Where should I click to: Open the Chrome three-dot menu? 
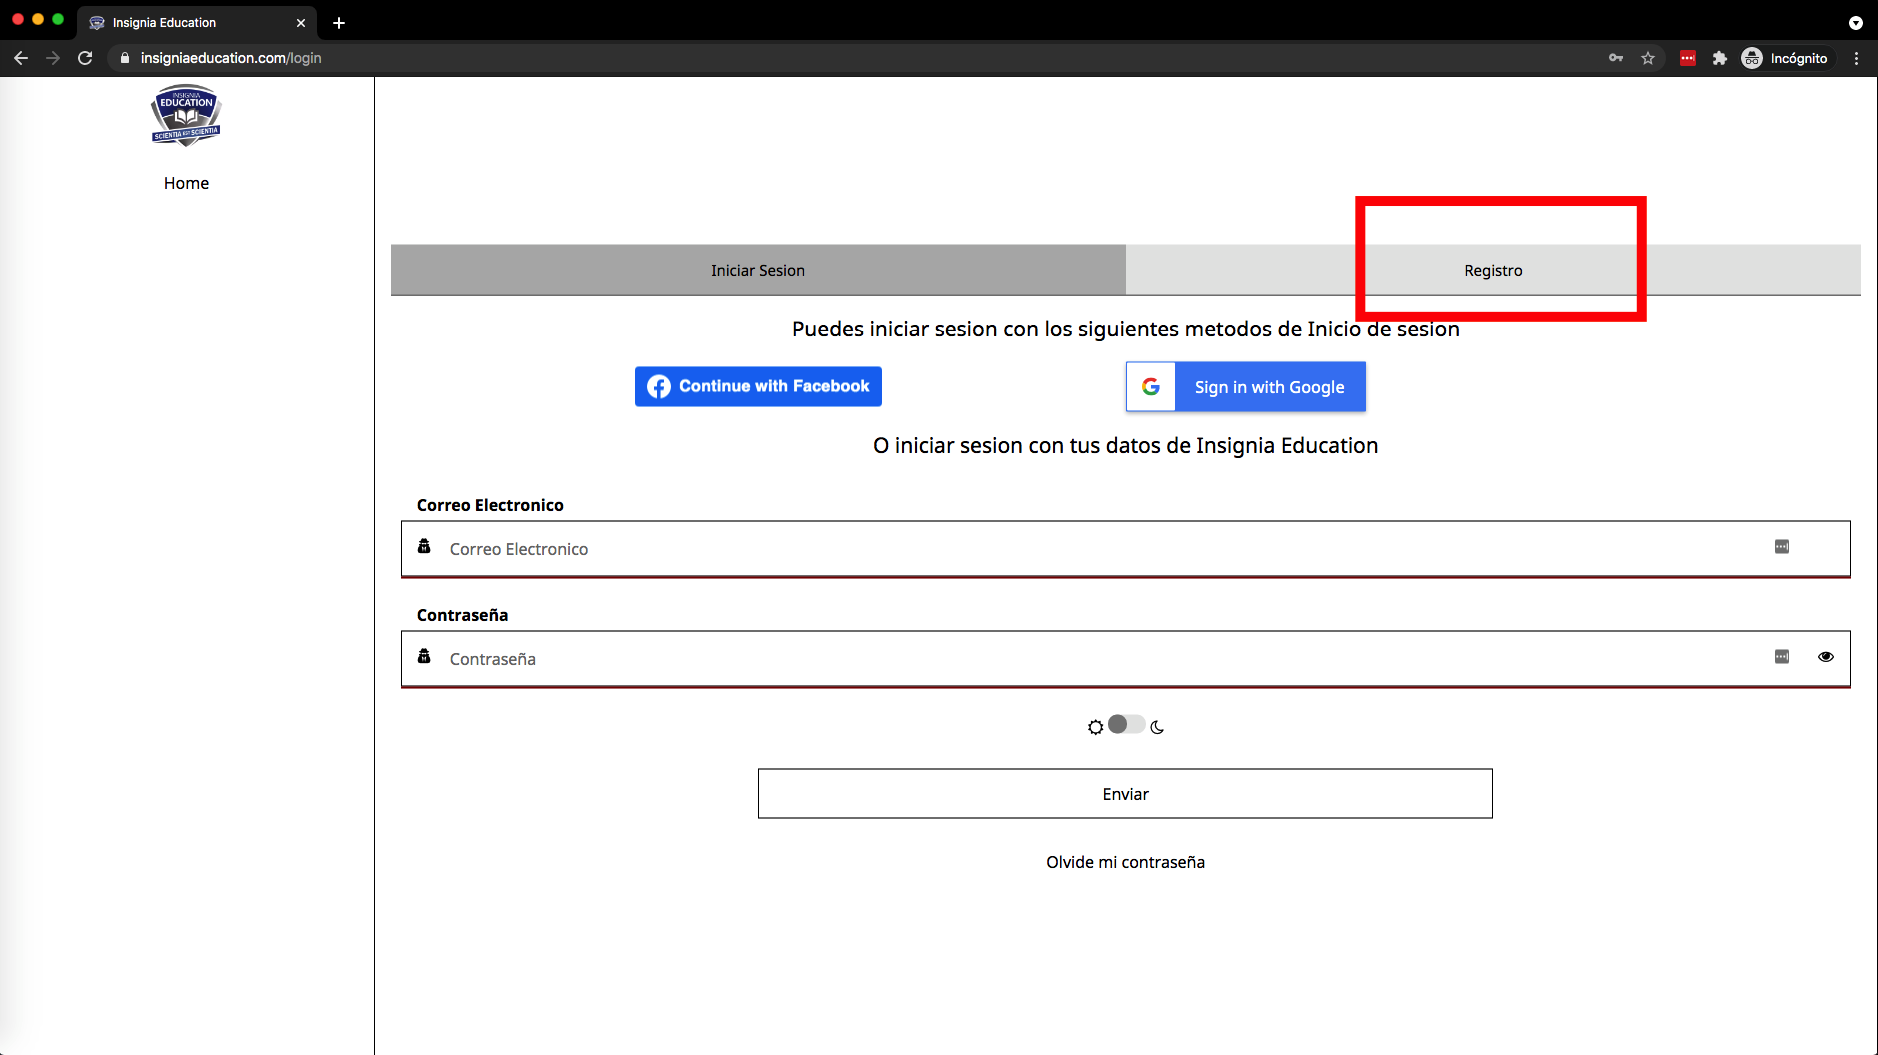[x=1856, y=58]
